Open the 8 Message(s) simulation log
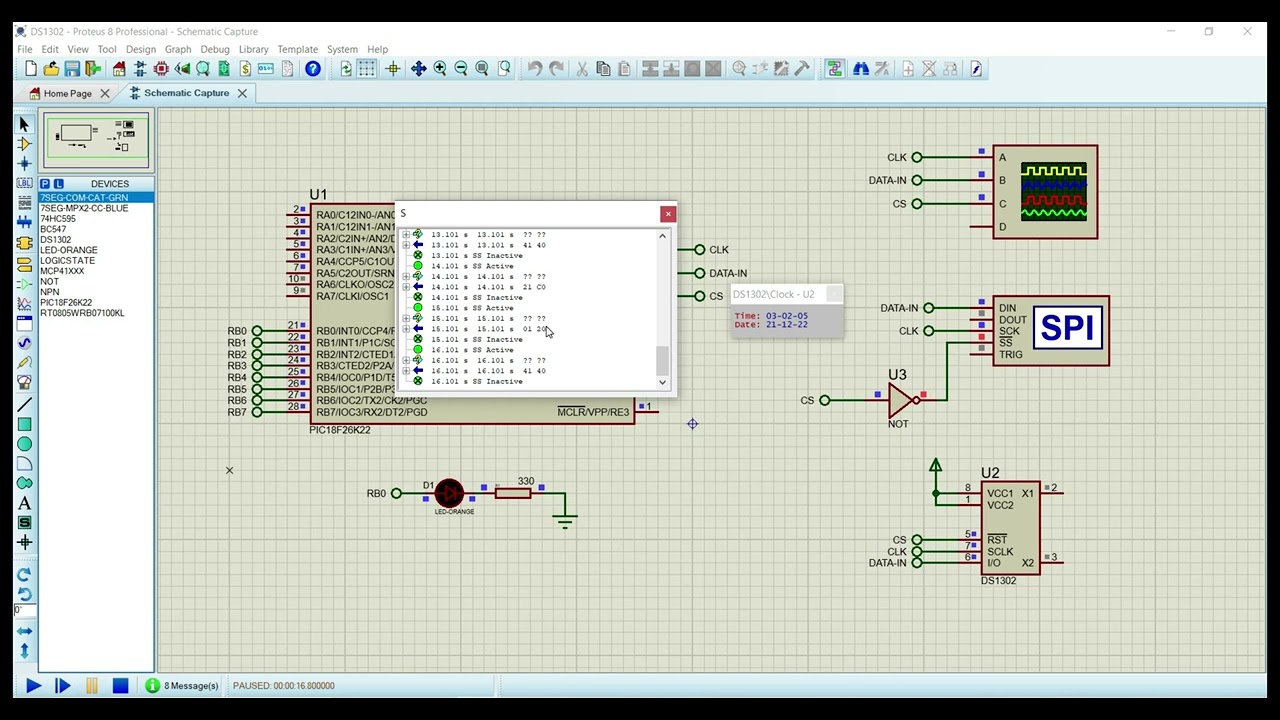Image resolution: width=1280 pixels, height=720 pixels. (x=182, y=686)
